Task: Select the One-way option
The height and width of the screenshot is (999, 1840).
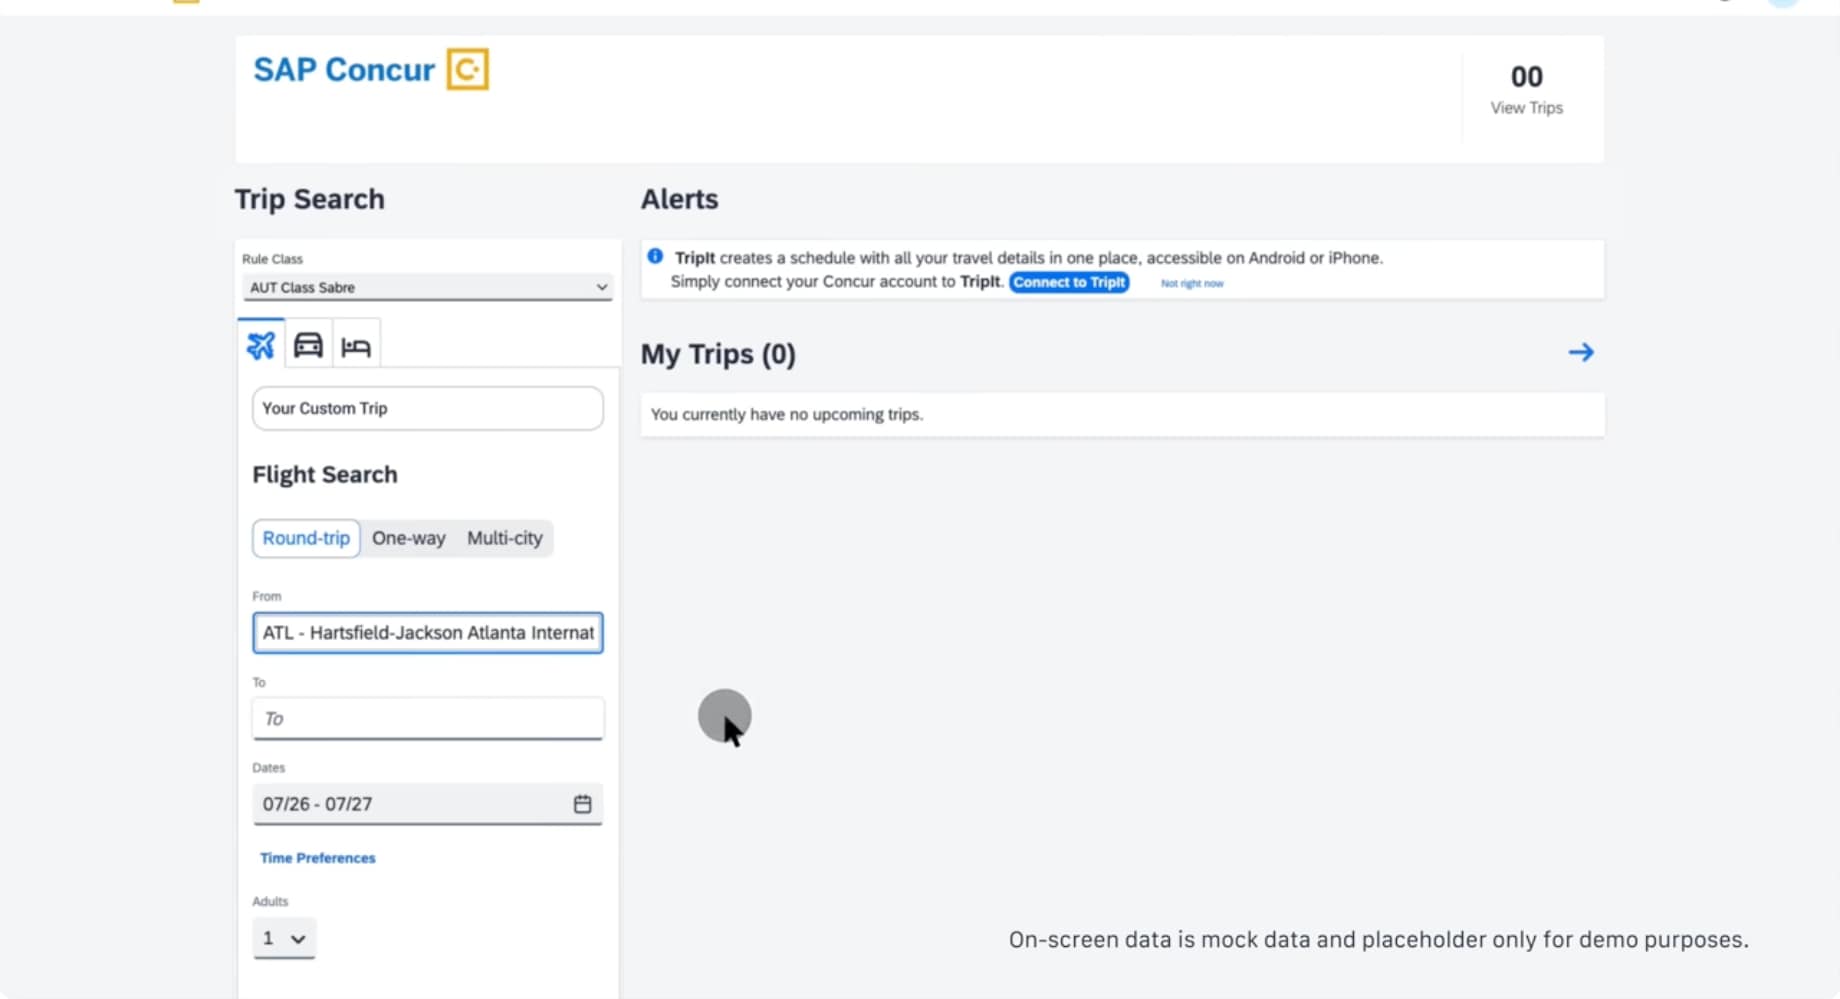Action: click(x=408, y=538)
